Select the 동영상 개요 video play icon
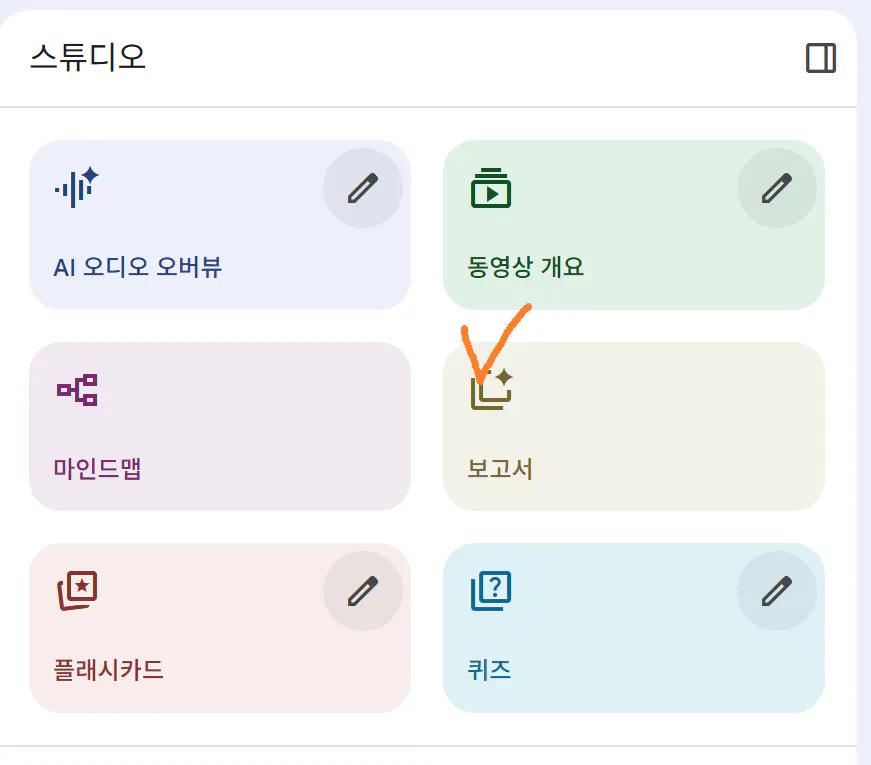The width and height of the screenshot is (871, 765). point(489,186)
